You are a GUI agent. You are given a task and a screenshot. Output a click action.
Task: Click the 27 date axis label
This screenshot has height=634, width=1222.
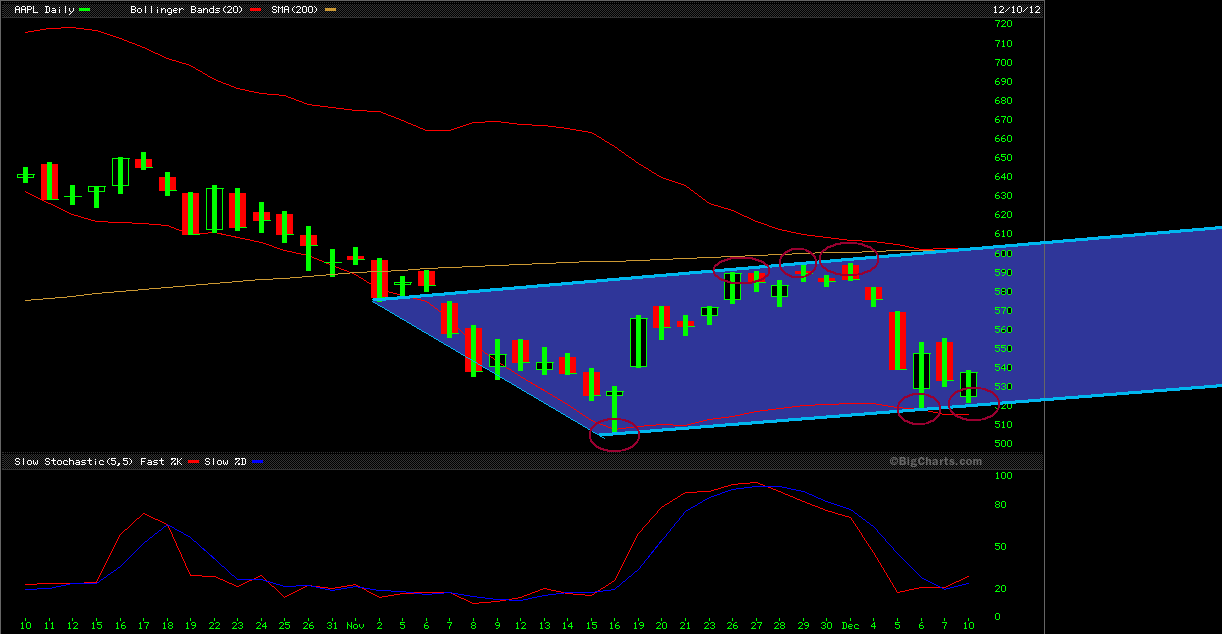click(x=756, y=625)
